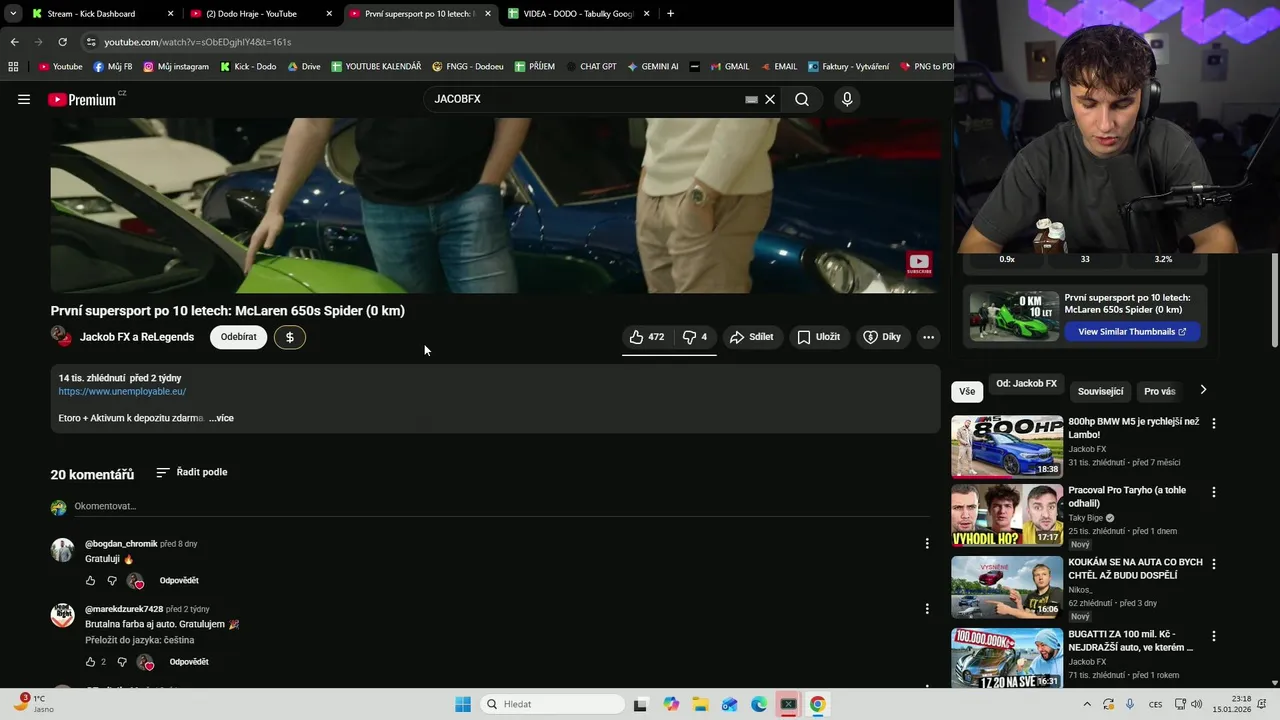Reply to bogdan_chromik via Odpovědět
The image size is (1280, 720).
click(x=179, y=581)
